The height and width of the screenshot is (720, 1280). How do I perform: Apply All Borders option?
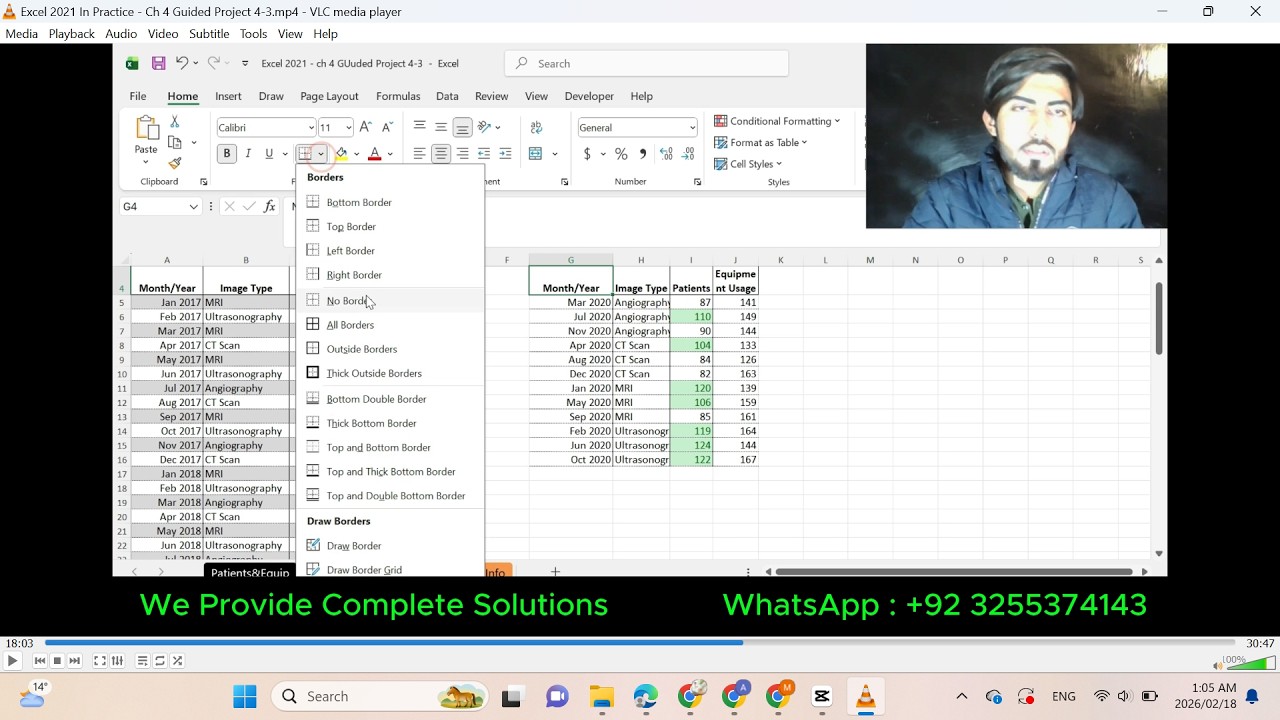point(390,325)
